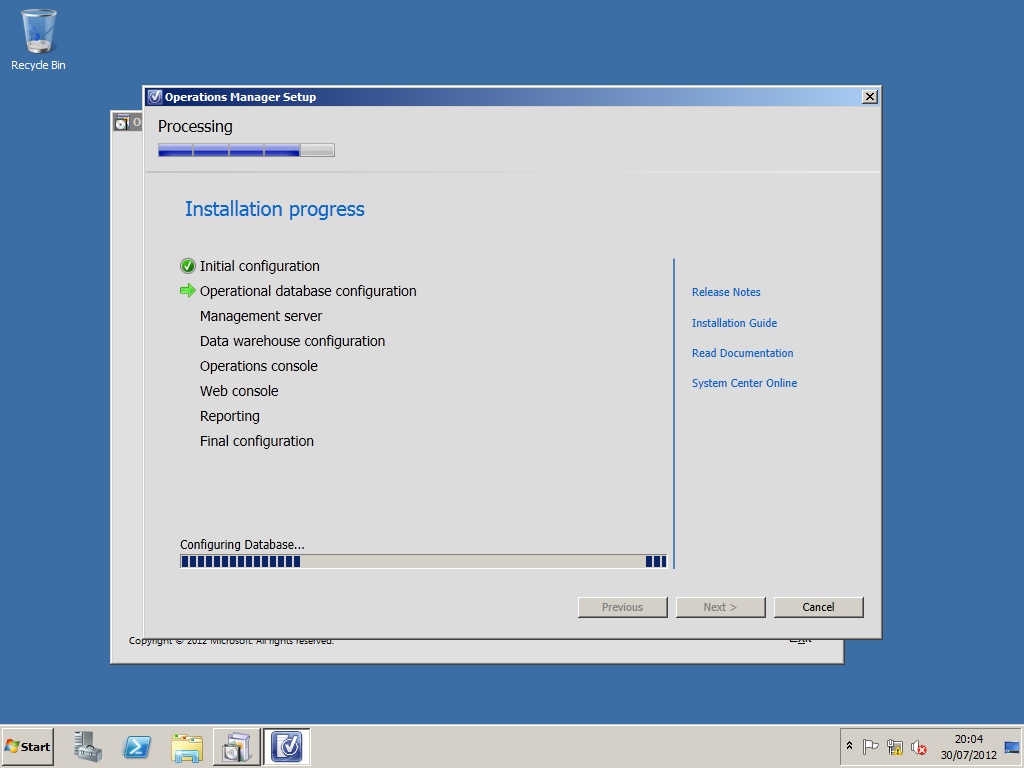Open the Installation Guide link
Image resolution: width=1024 pixels, height=768 pixels.
point(734,323)
